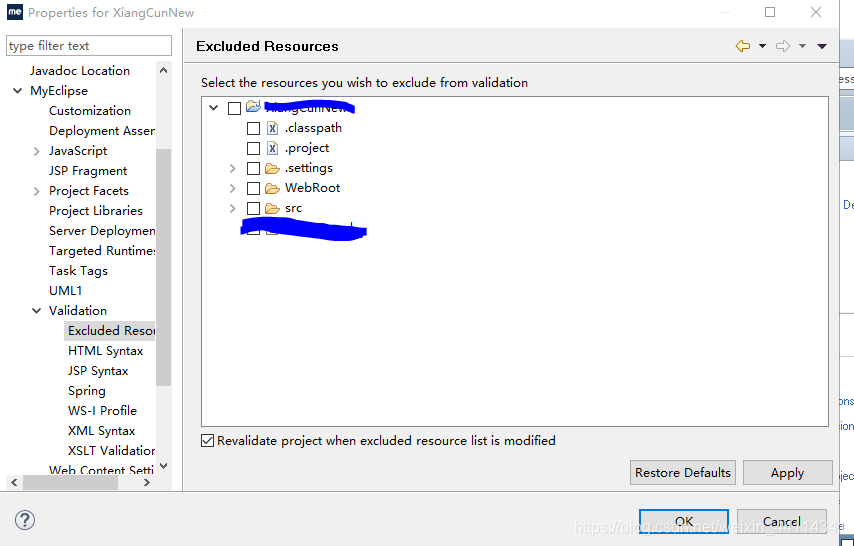Click the back navigation arrow icon
The width and height of the screenshot is (854, 546).
742,46
